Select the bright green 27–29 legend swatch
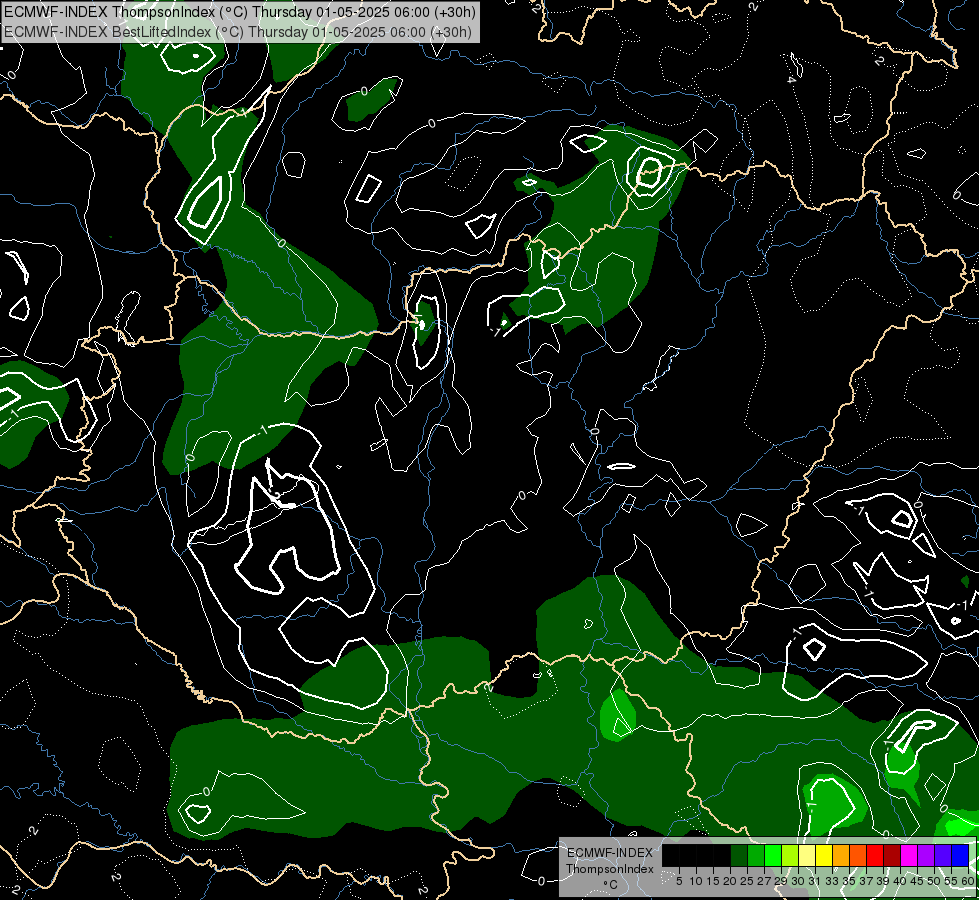979x900 pixels. pos(773,855)
